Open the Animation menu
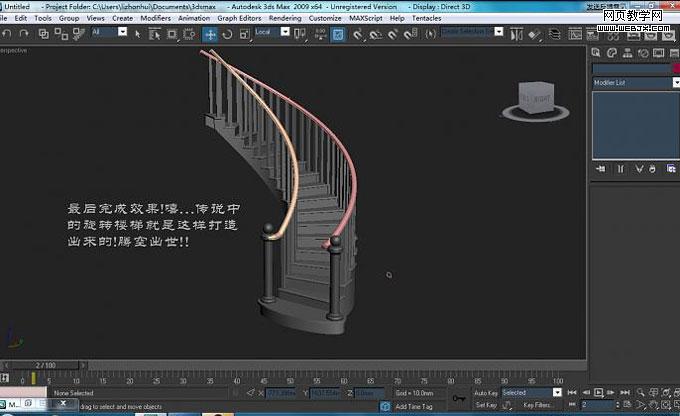The width and height of the screenshot is (680, 416). pos(194,18)
